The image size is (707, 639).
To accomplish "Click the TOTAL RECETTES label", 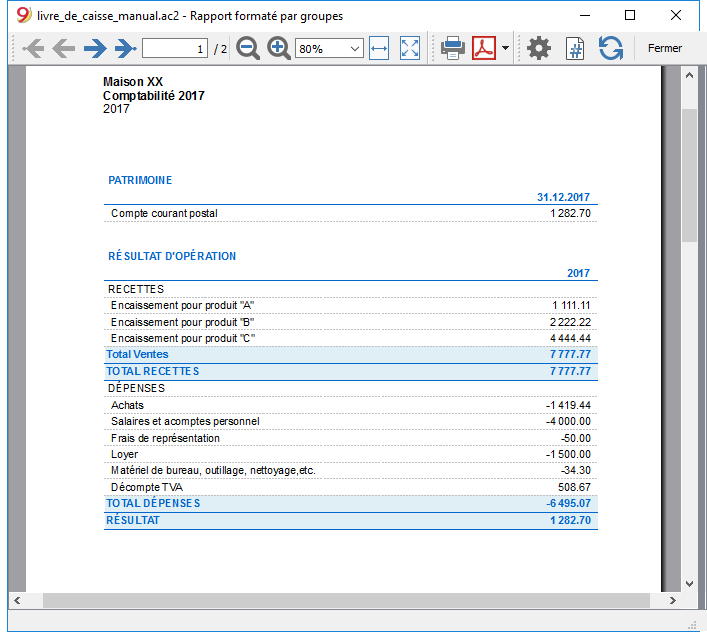I will tap(152, 371).
